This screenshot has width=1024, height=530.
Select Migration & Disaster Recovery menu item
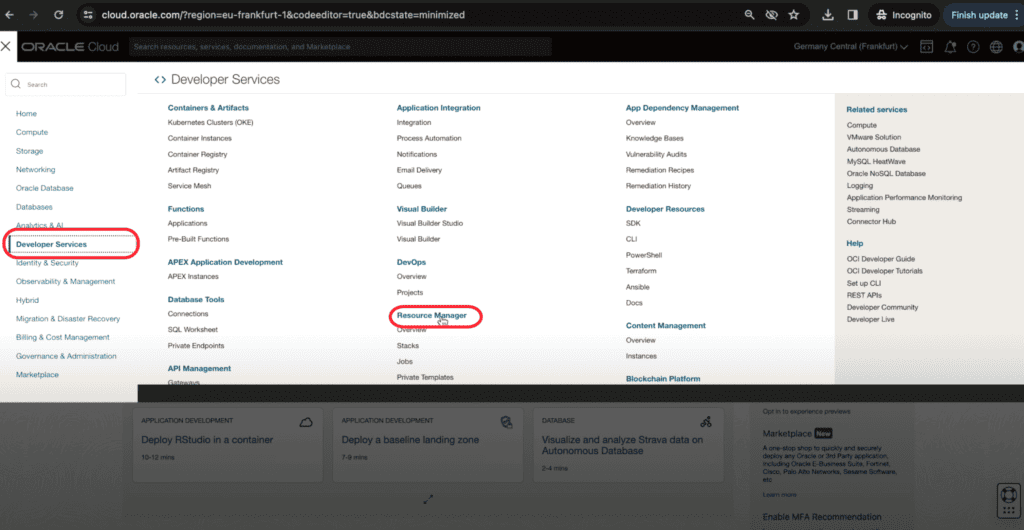coord(68,319)
